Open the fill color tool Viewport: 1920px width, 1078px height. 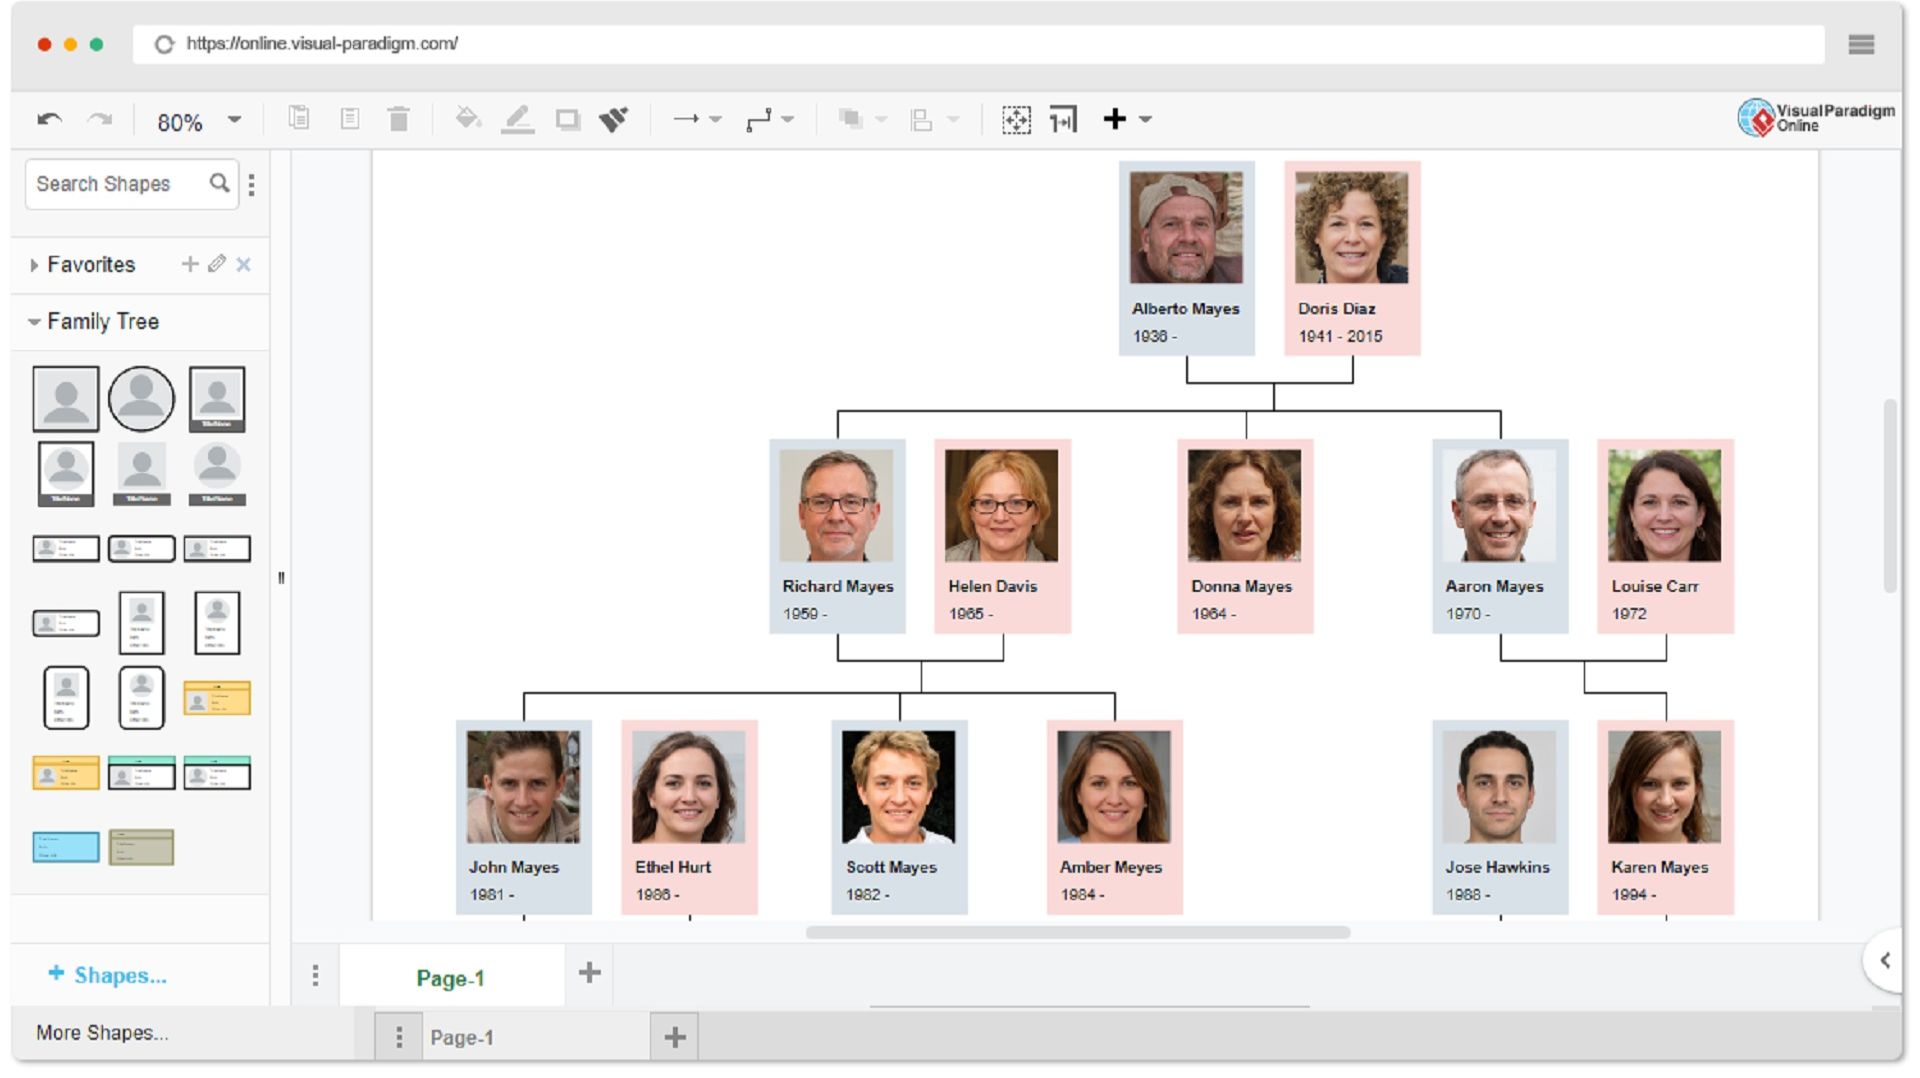point(468,118)
